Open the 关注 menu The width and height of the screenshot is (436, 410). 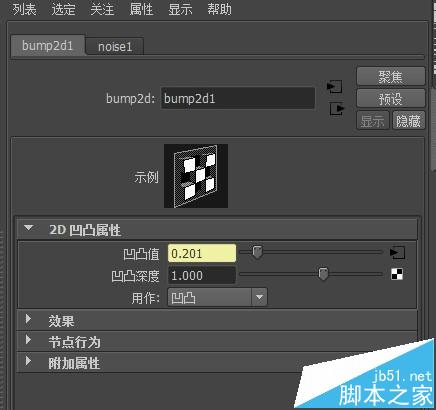102,9
